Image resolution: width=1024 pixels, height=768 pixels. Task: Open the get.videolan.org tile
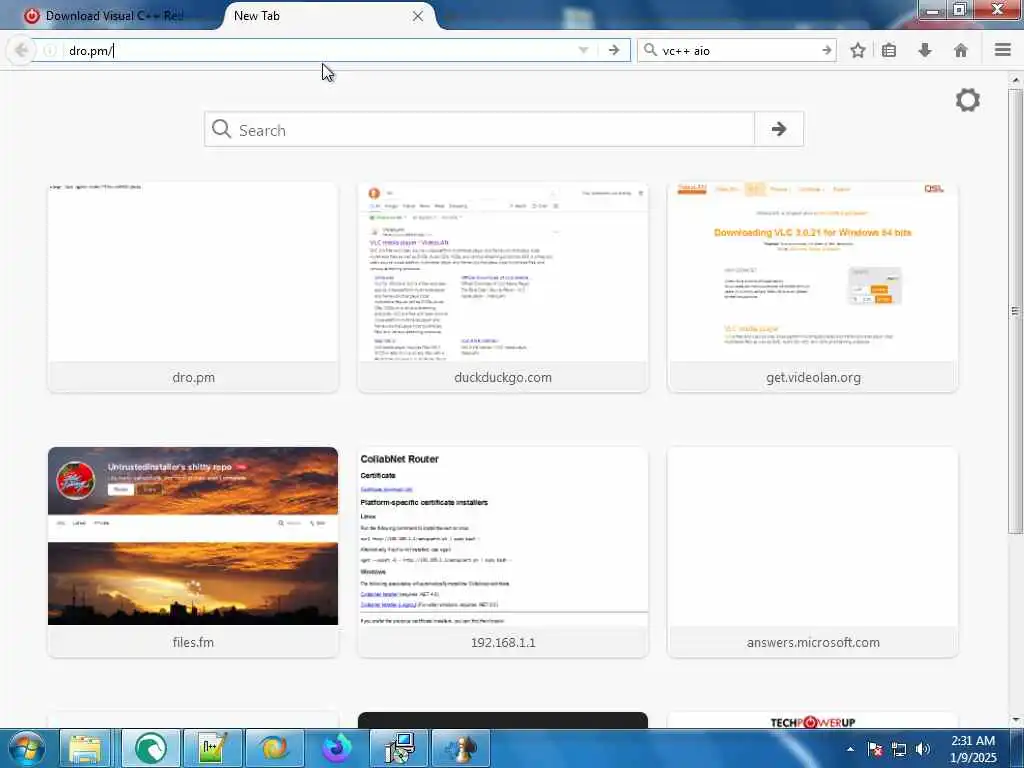click(x=813, y=288)
